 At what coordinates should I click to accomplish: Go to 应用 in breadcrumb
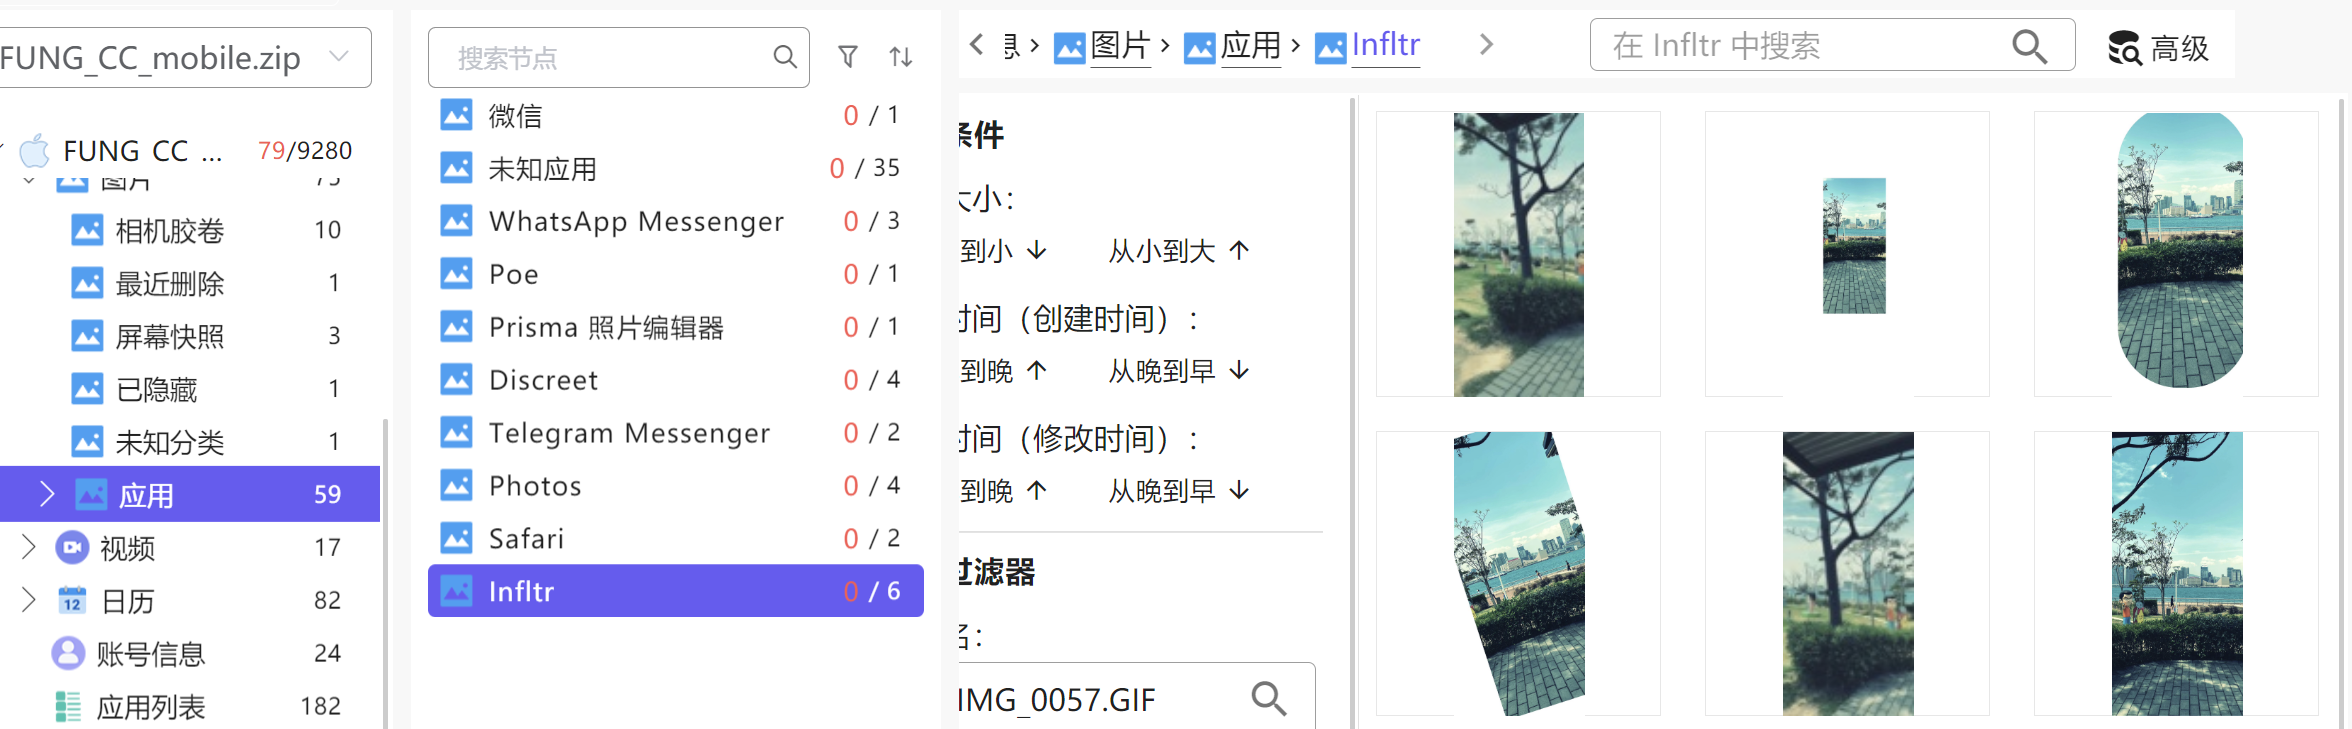pos(1249,45)
